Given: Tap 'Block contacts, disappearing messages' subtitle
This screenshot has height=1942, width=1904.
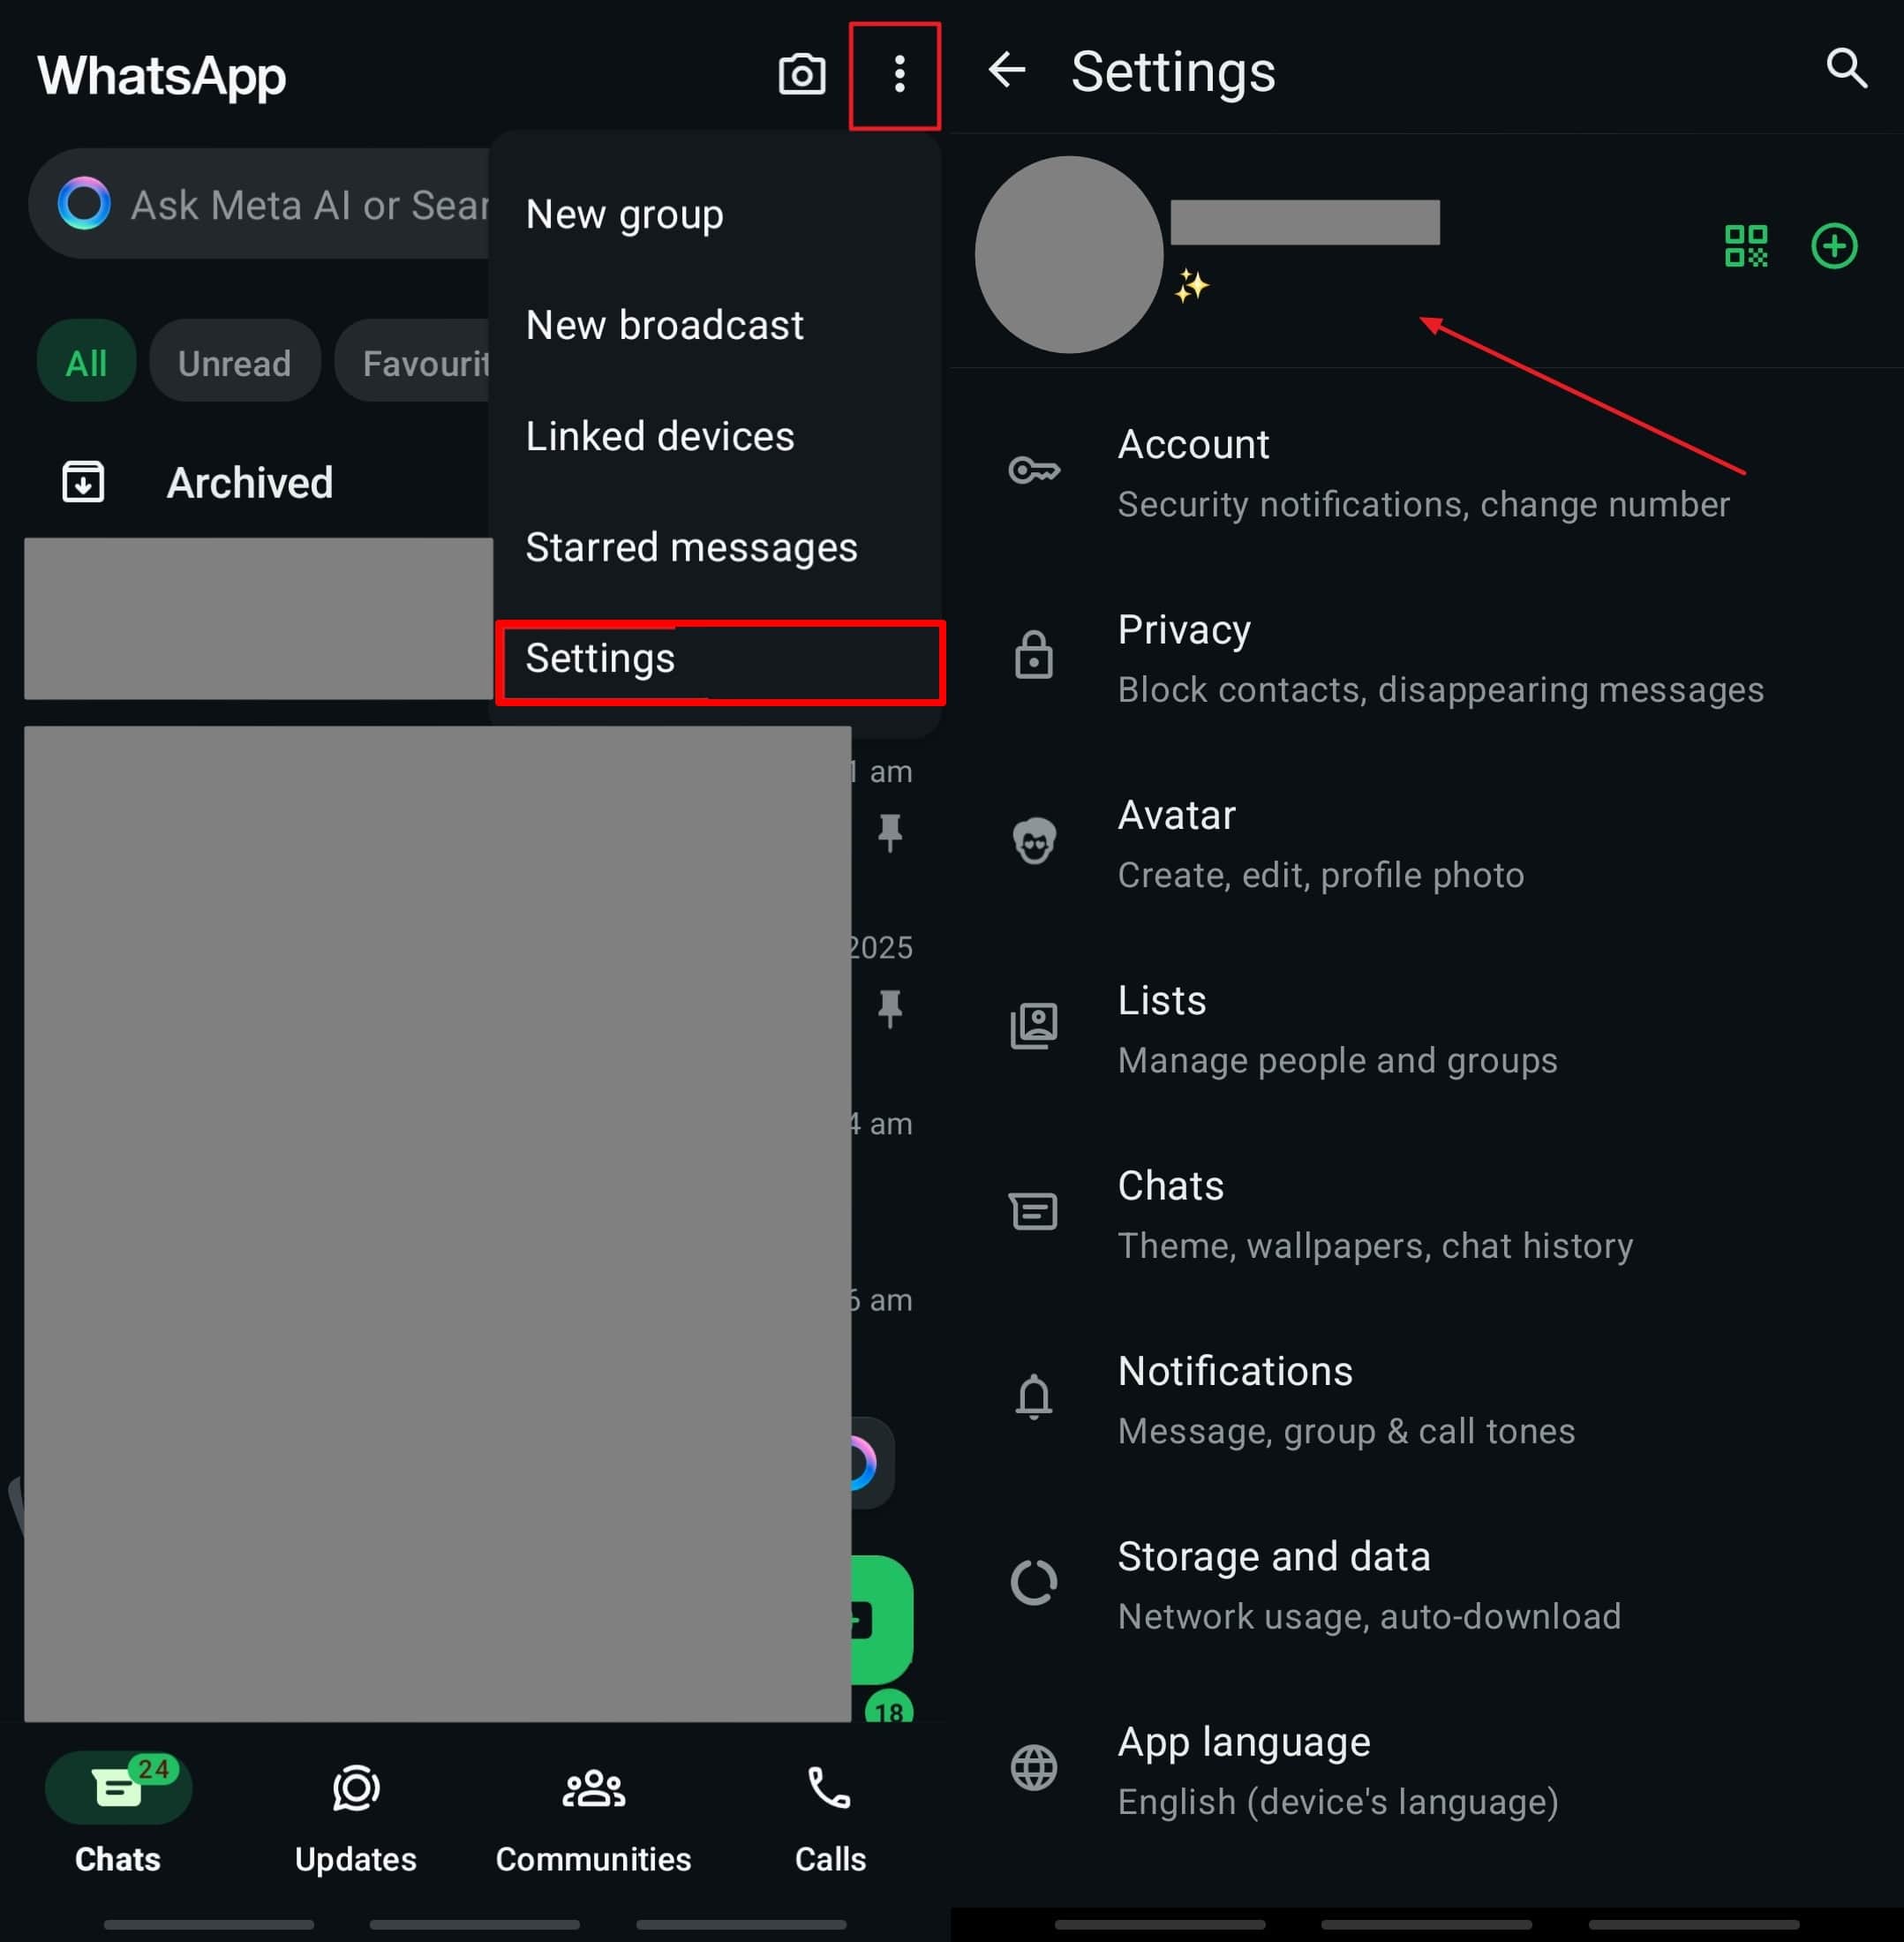Looking at the screenshot, I should click(x=1440, y=689).
